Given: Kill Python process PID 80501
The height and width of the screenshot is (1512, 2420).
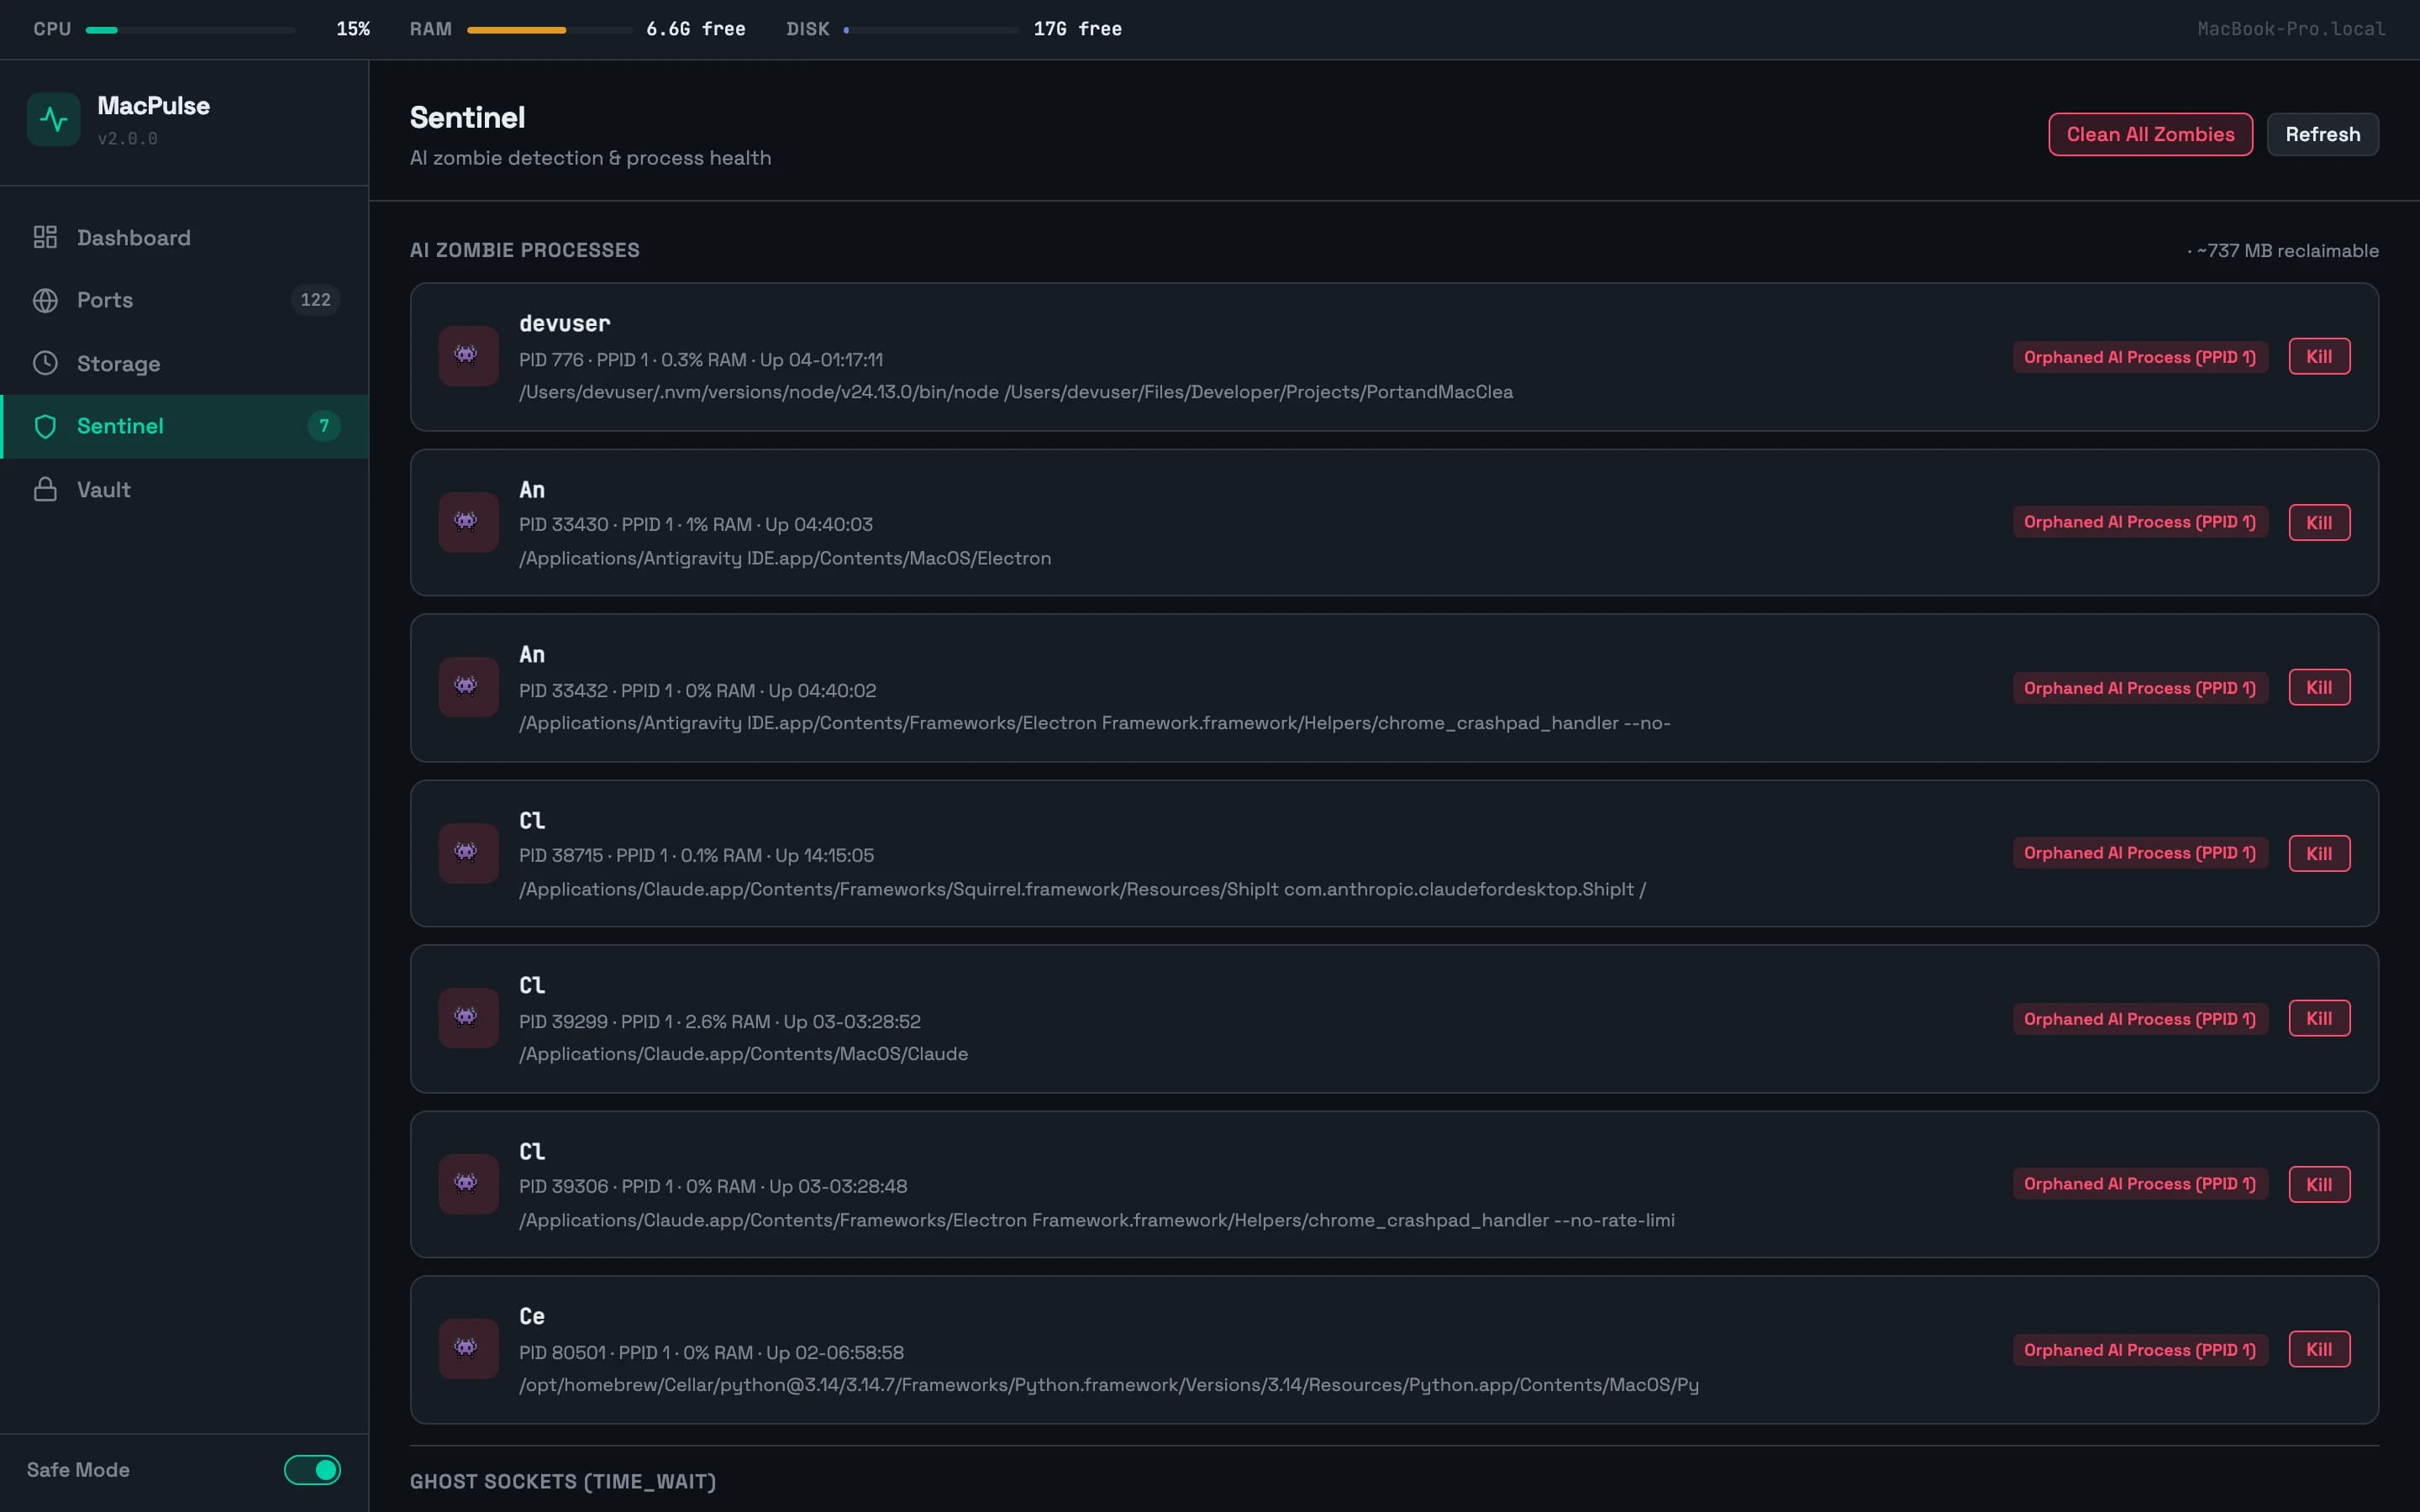Looking at the screenshot, I should [x=2319, y=1349].
